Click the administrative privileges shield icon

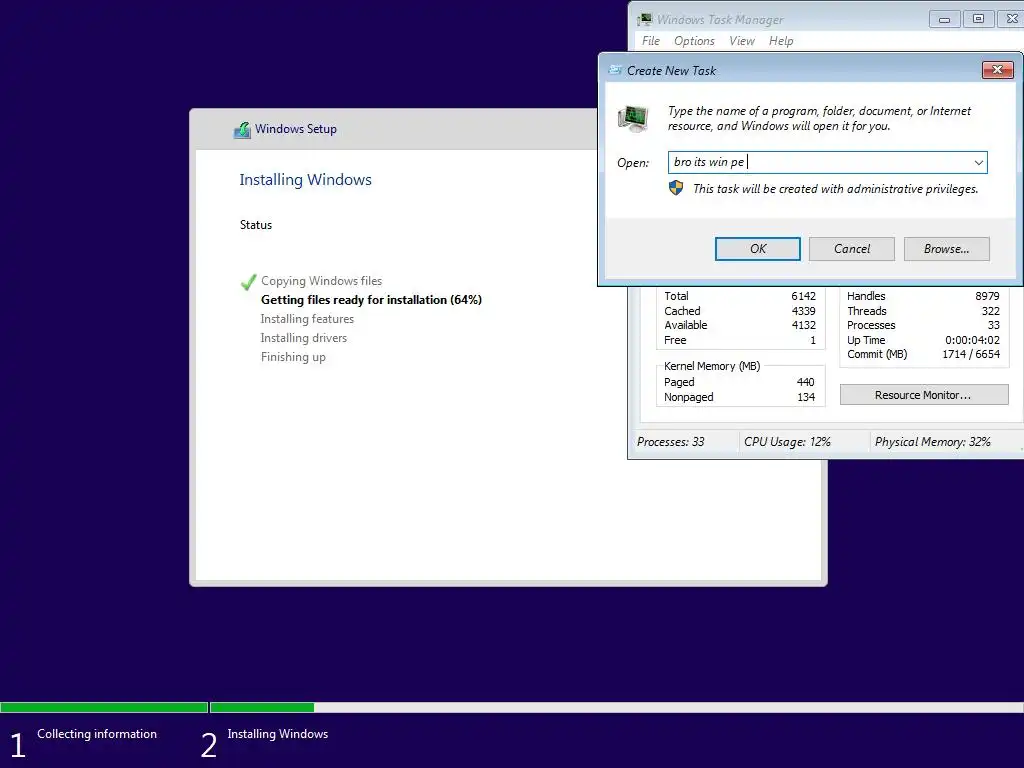click(676, 189)
